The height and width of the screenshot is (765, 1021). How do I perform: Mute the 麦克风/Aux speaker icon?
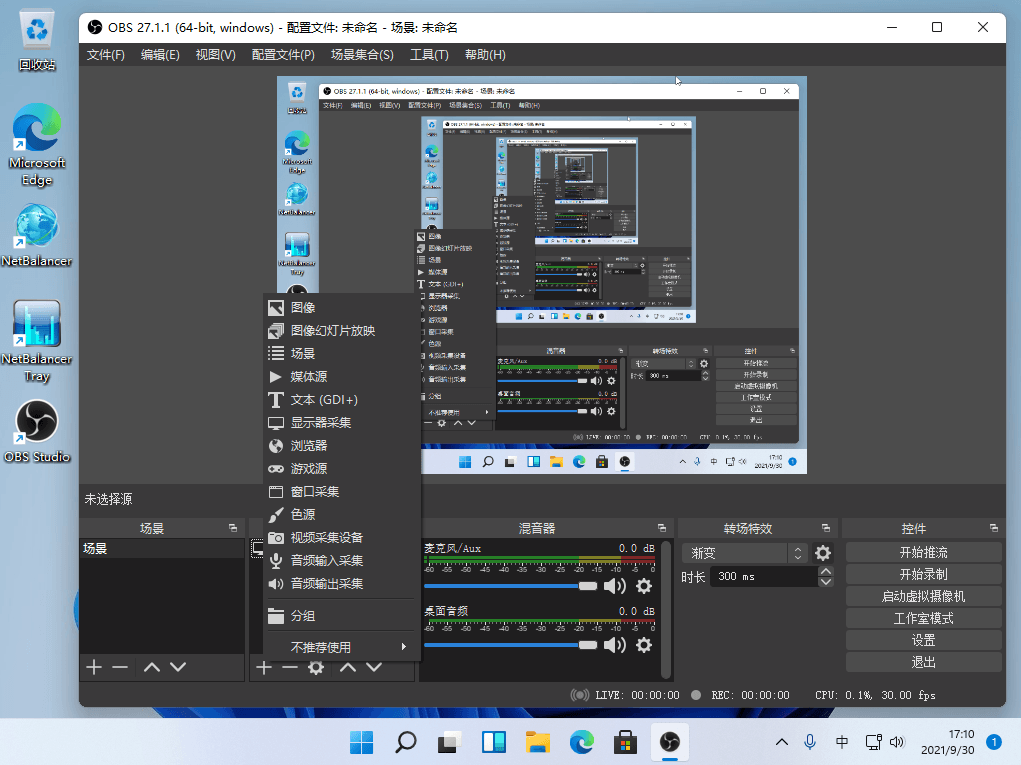pos(614,586)
